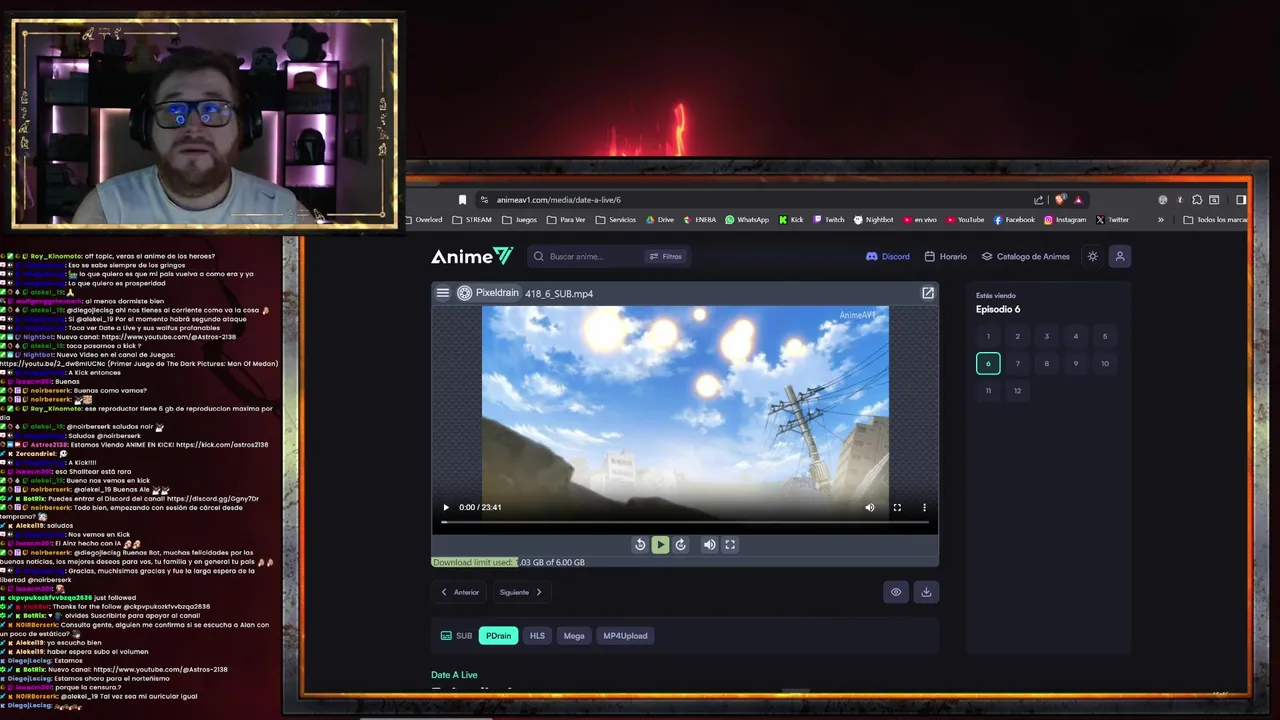Open the YouTube bookmark
Screen dimensions: 1280x720
965,220
